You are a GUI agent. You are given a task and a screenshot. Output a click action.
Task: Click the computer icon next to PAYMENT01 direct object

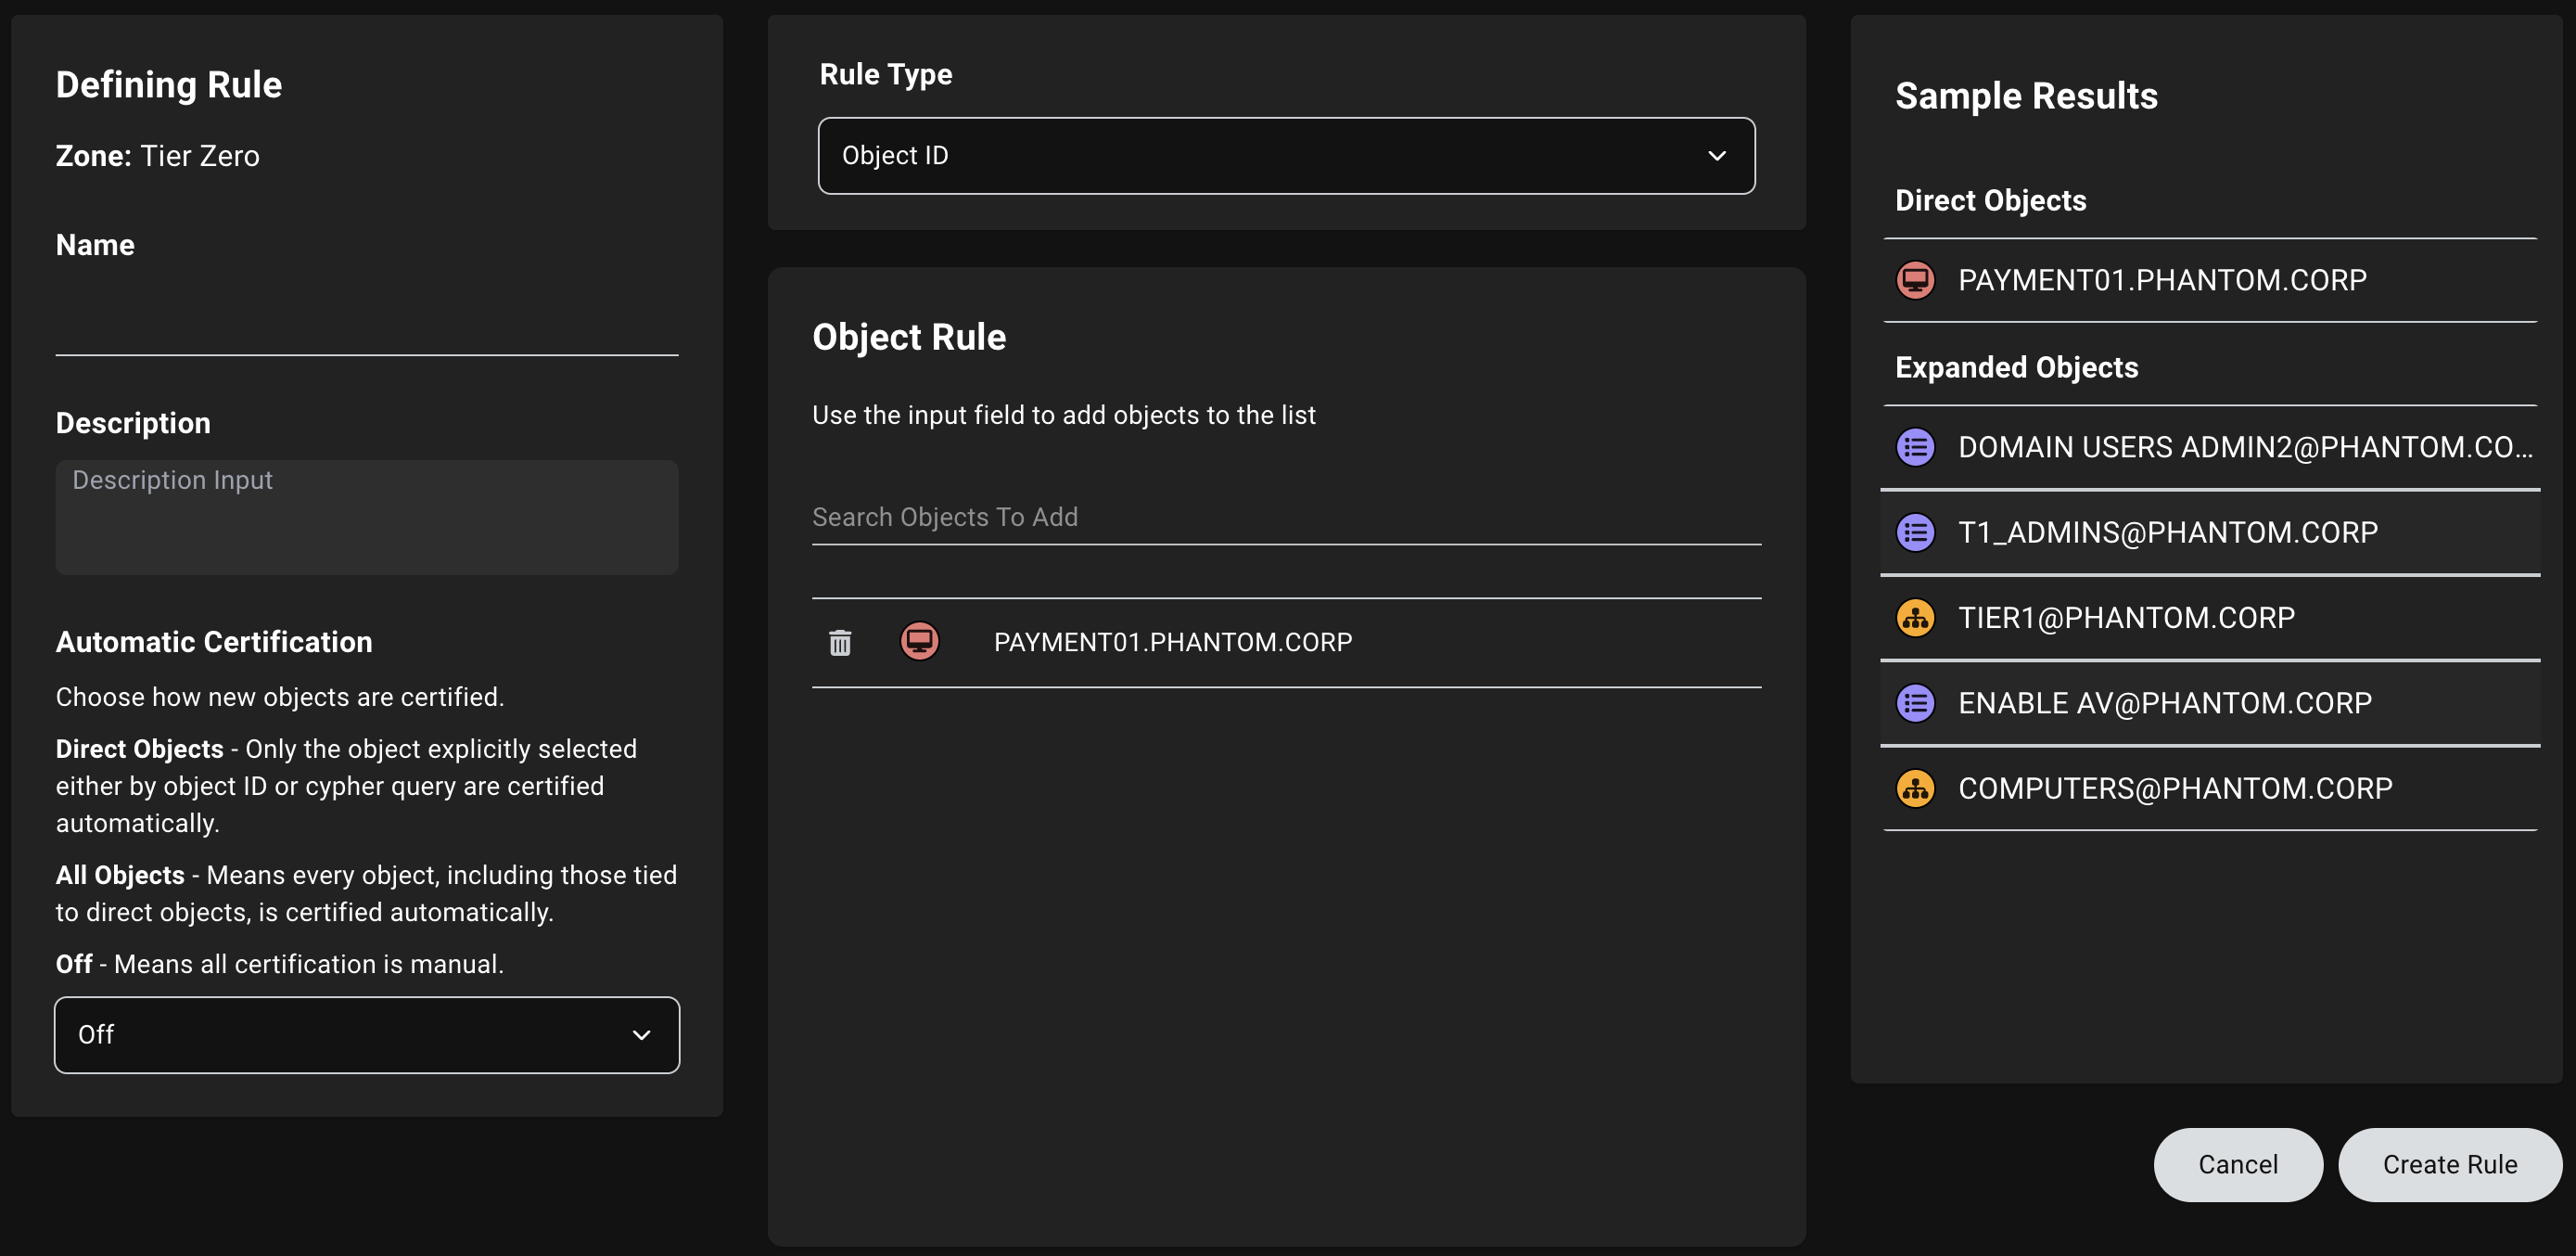pos(1916,281)
